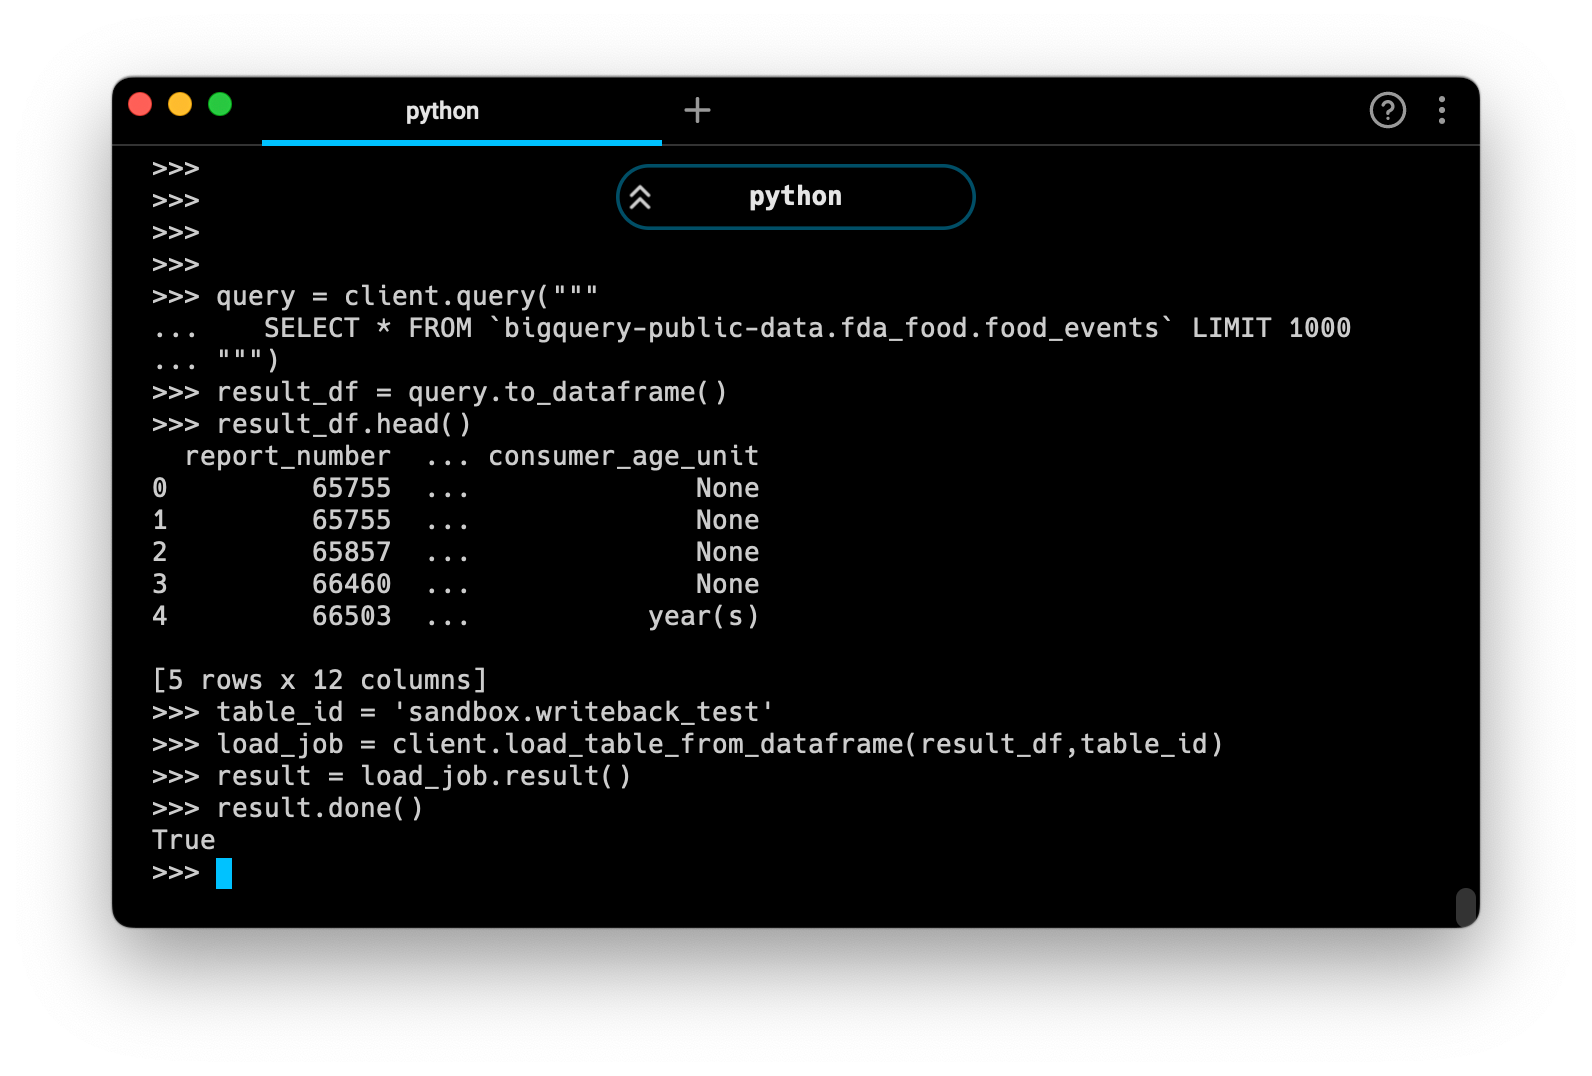Viewport: 1592px width, 1076px height.
Task: Click the text "result.done()"
Action: [320, 808]
